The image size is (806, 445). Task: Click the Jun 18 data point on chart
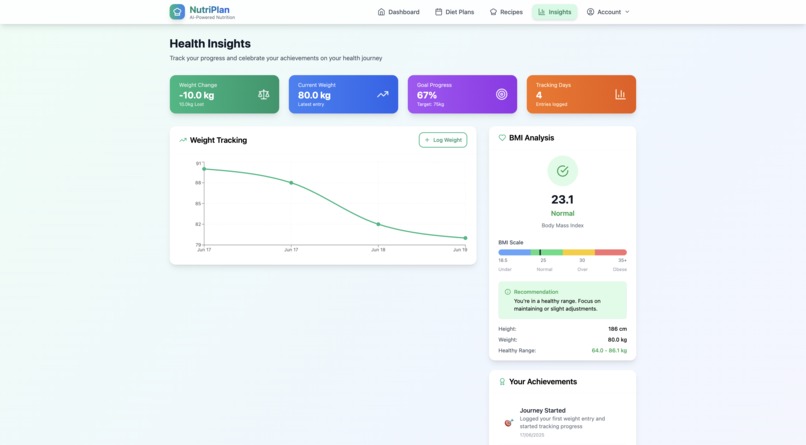pos(378,224)
